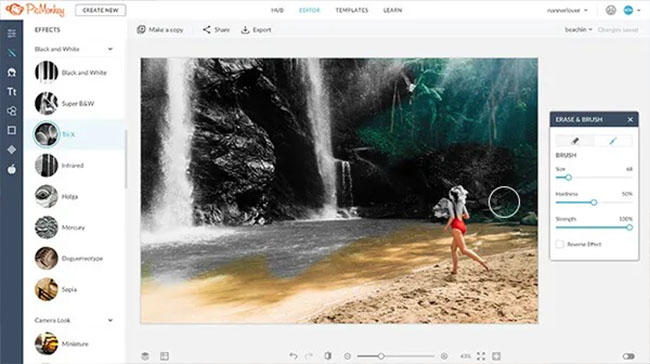Collapse the Camera Look effects group
The width and height of the screenshot is (650, 364).
click(x=110, y=320)
